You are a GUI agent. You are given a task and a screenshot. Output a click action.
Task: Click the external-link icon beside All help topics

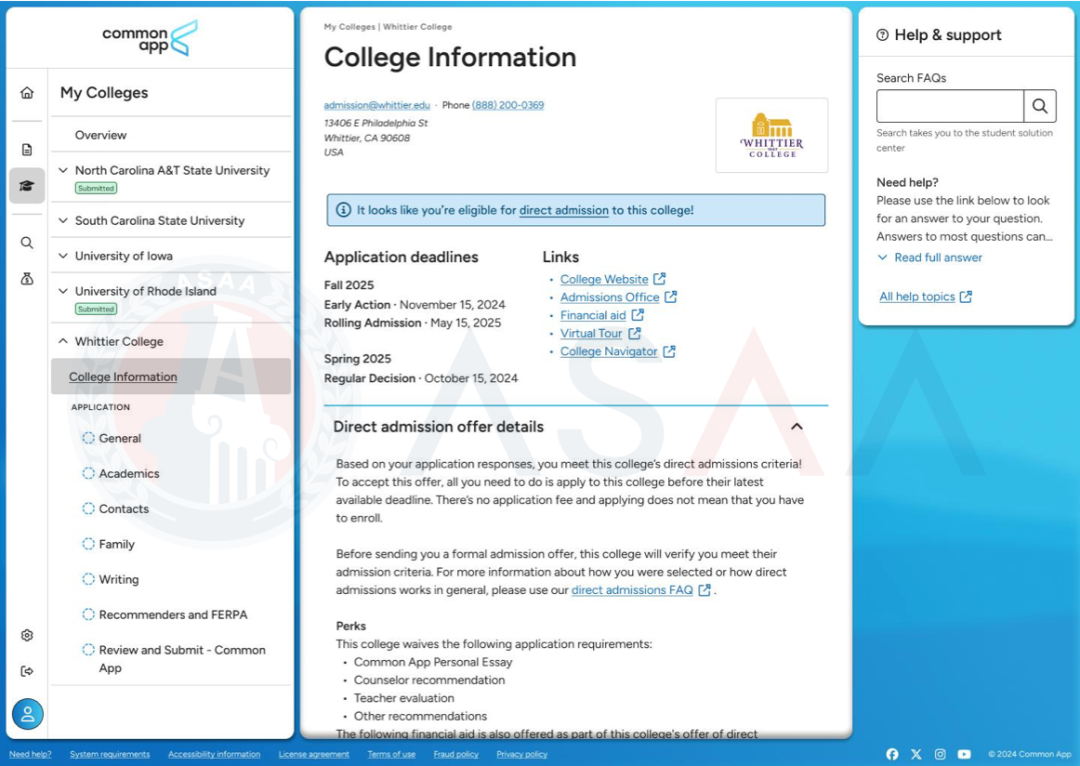pyautogui.click(x=966, y=297)
